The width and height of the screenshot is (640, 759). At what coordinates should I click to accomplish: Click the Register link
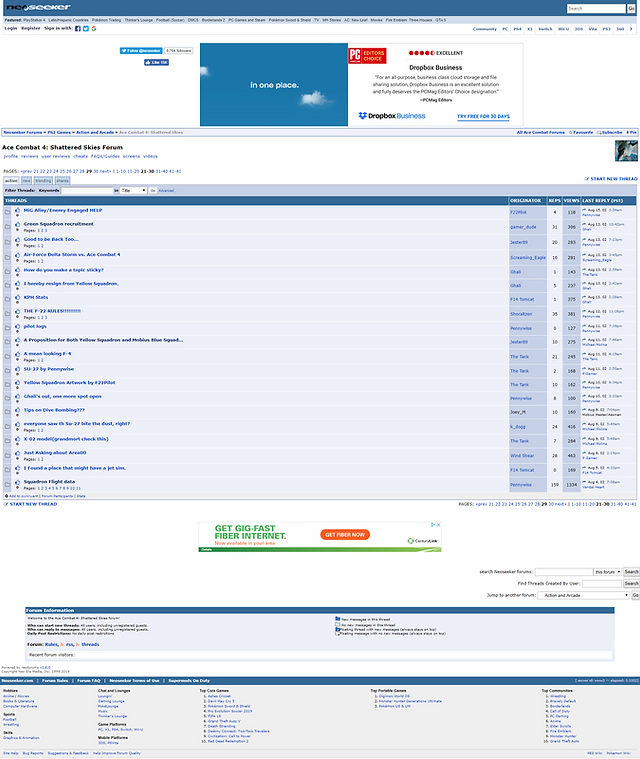pyautogui.click(x=30, y=29)
